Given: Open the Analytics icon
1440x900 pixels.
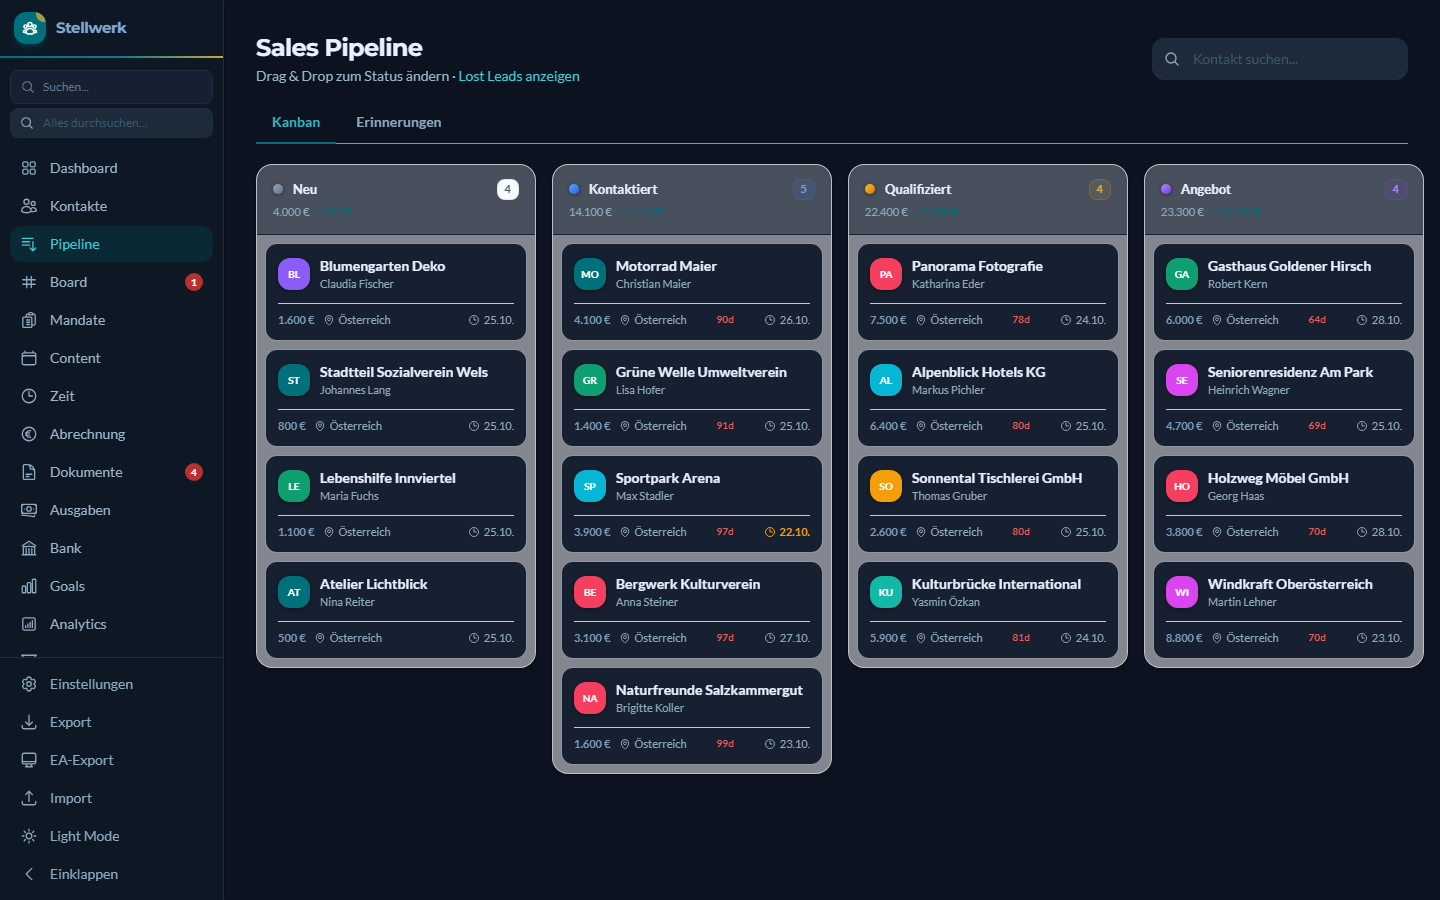Looking at the screenshot, I should click(x=29, y=624).
